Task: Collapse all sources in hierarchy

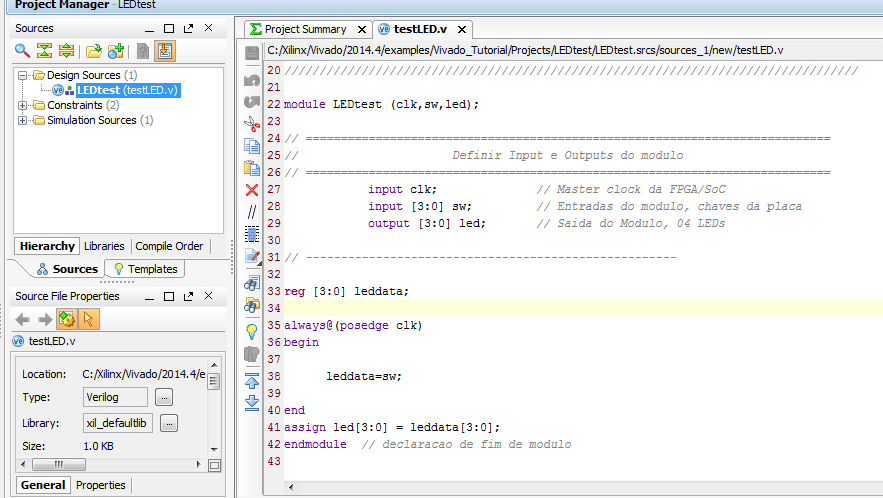Action: (44, 51)
